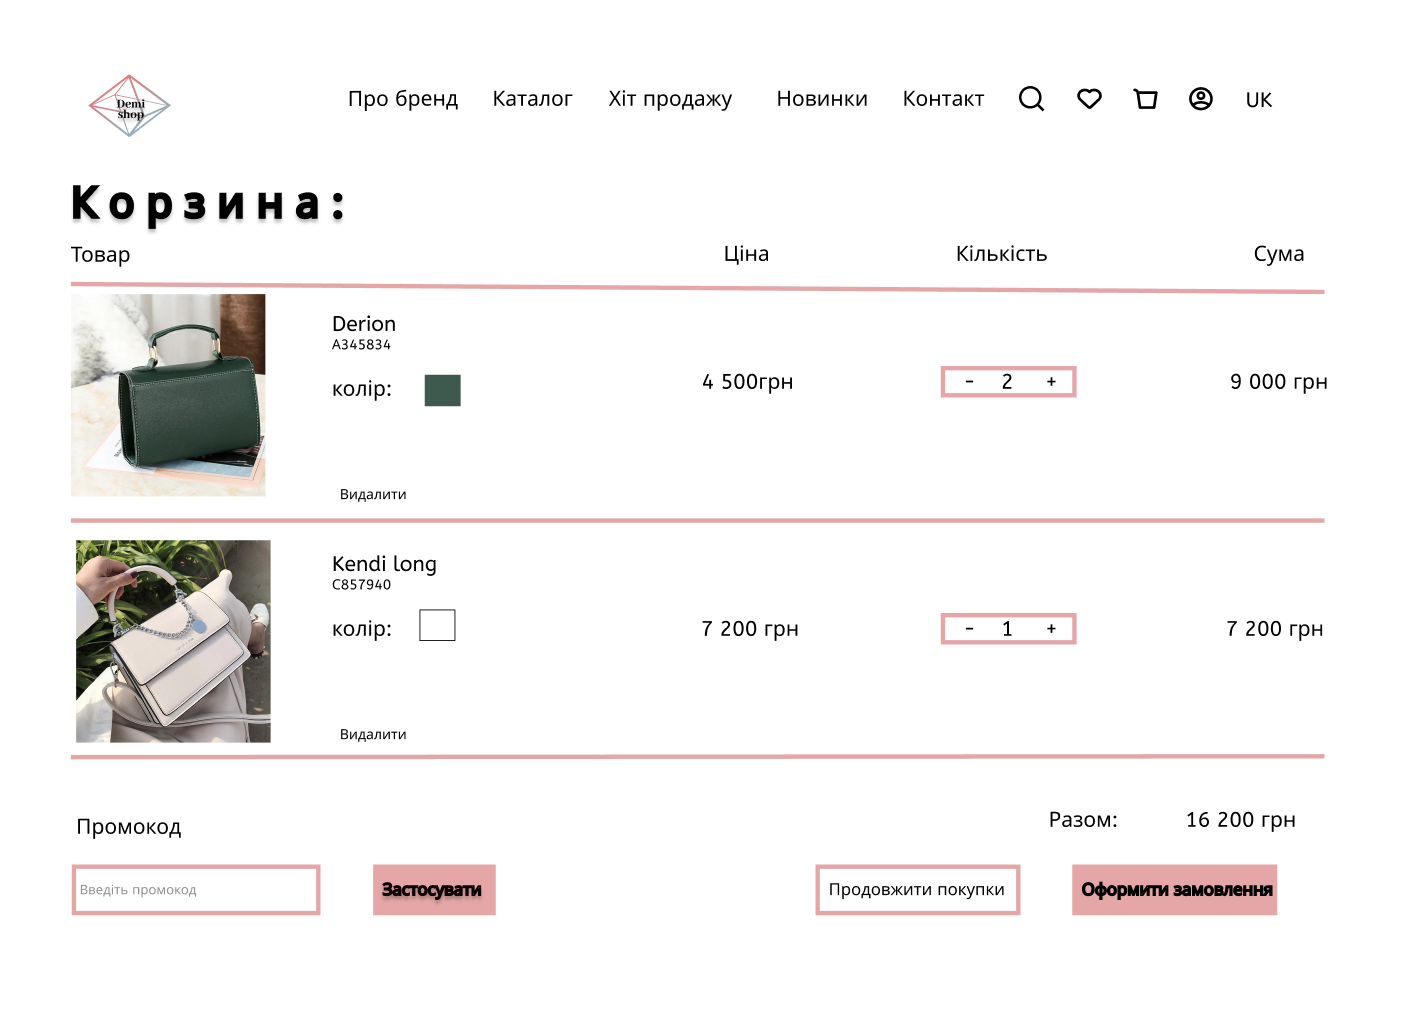This screenshot has height=1031, width=1407.
Task: Click Оформити замовлення checkout button
Action: (x=1175, y=890)
